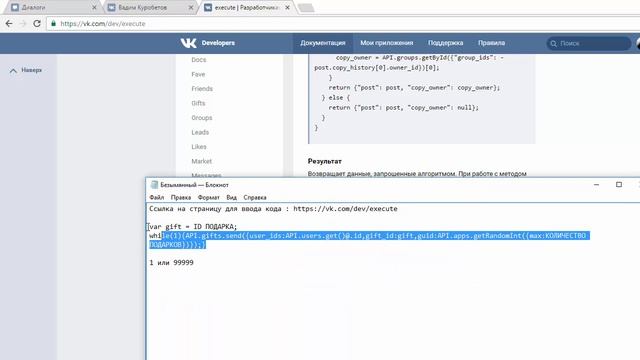Screen dimensions: 640x360
Task: Click the Результат heading text
Action: tap(324, 161)
